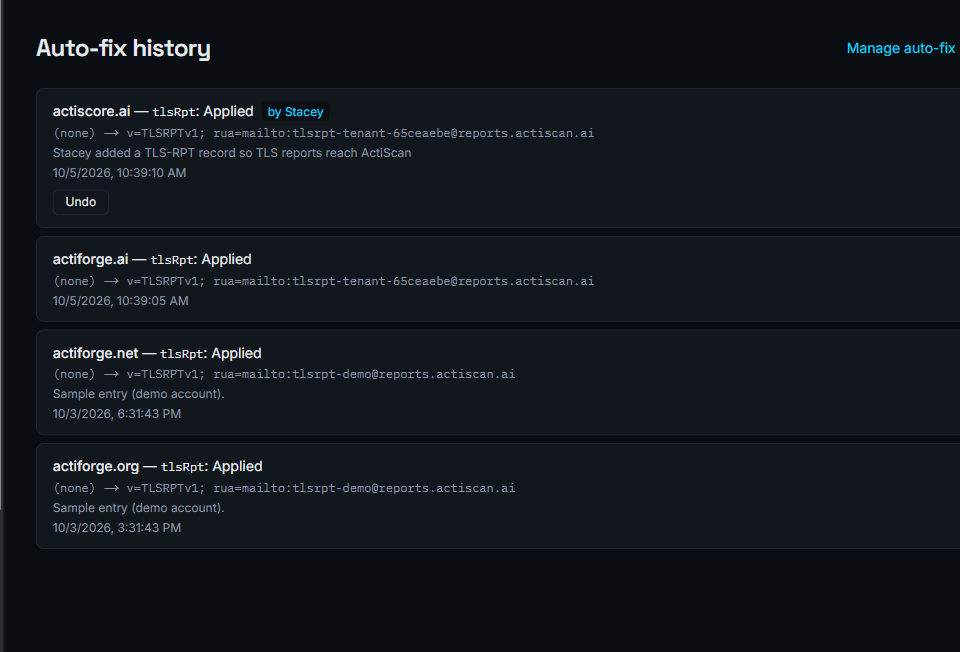Open the Manage auto-fix link
This screenshot has height=652, width=960.
point(900,48)
